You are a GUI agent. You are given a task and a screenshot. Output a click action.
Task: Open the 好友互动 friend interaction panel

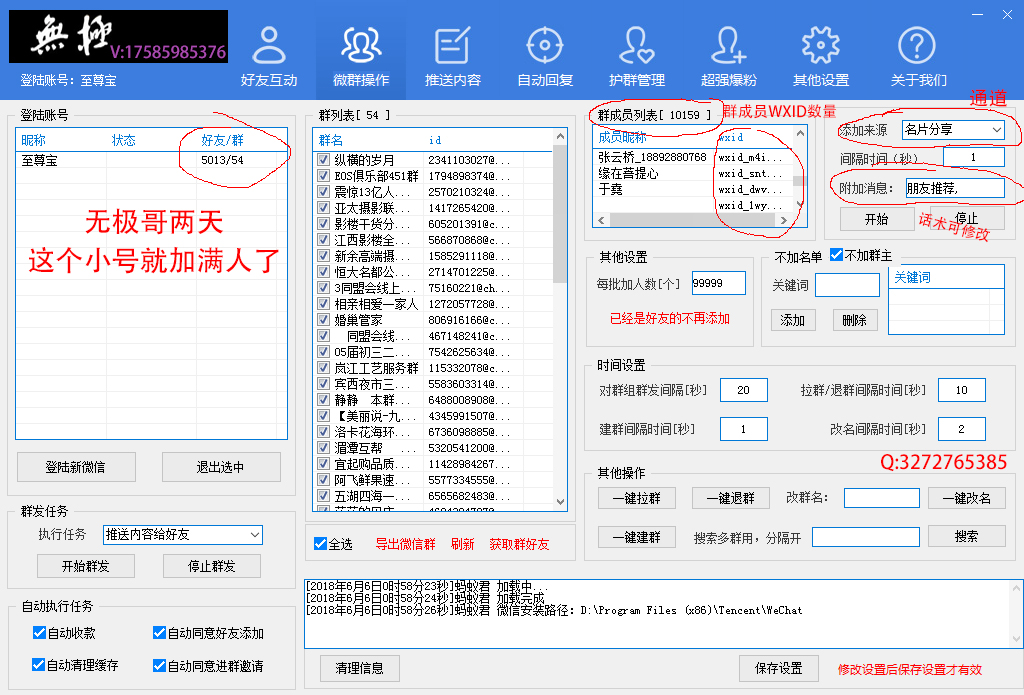point(269,50)
